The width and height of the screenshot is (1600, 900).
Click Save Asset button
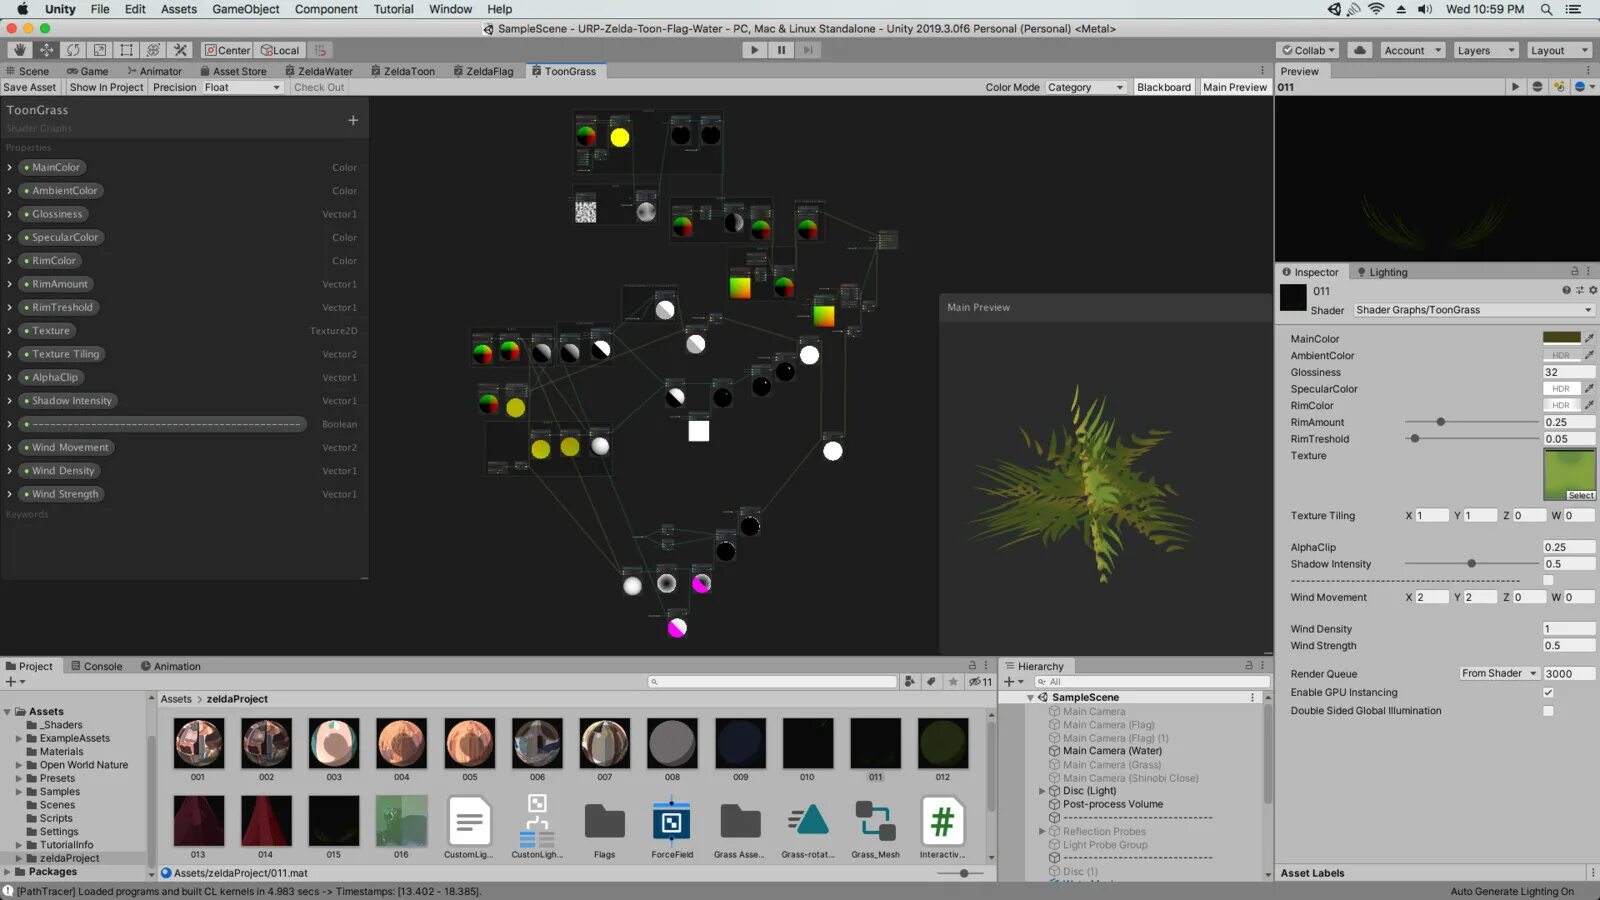[30, 87]
